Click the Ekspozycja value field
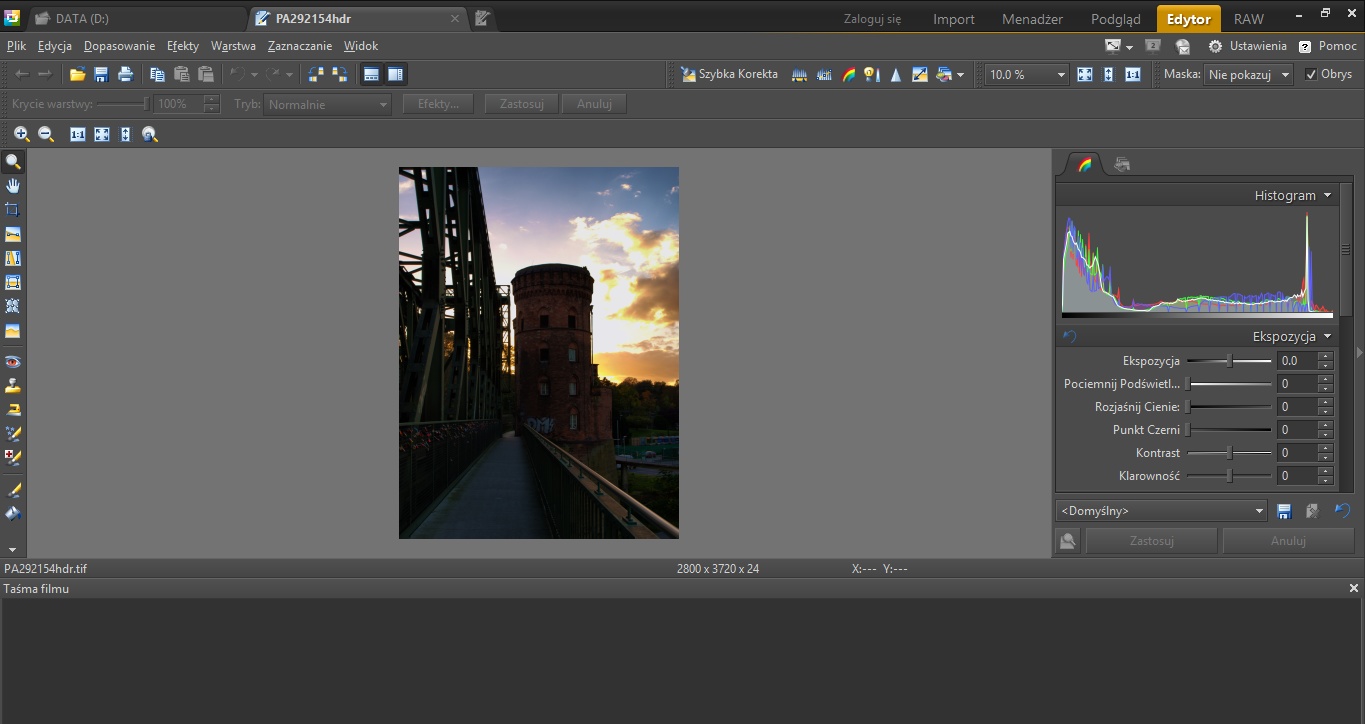The height and width of the screenshot is (724, 1365). 1296,361
